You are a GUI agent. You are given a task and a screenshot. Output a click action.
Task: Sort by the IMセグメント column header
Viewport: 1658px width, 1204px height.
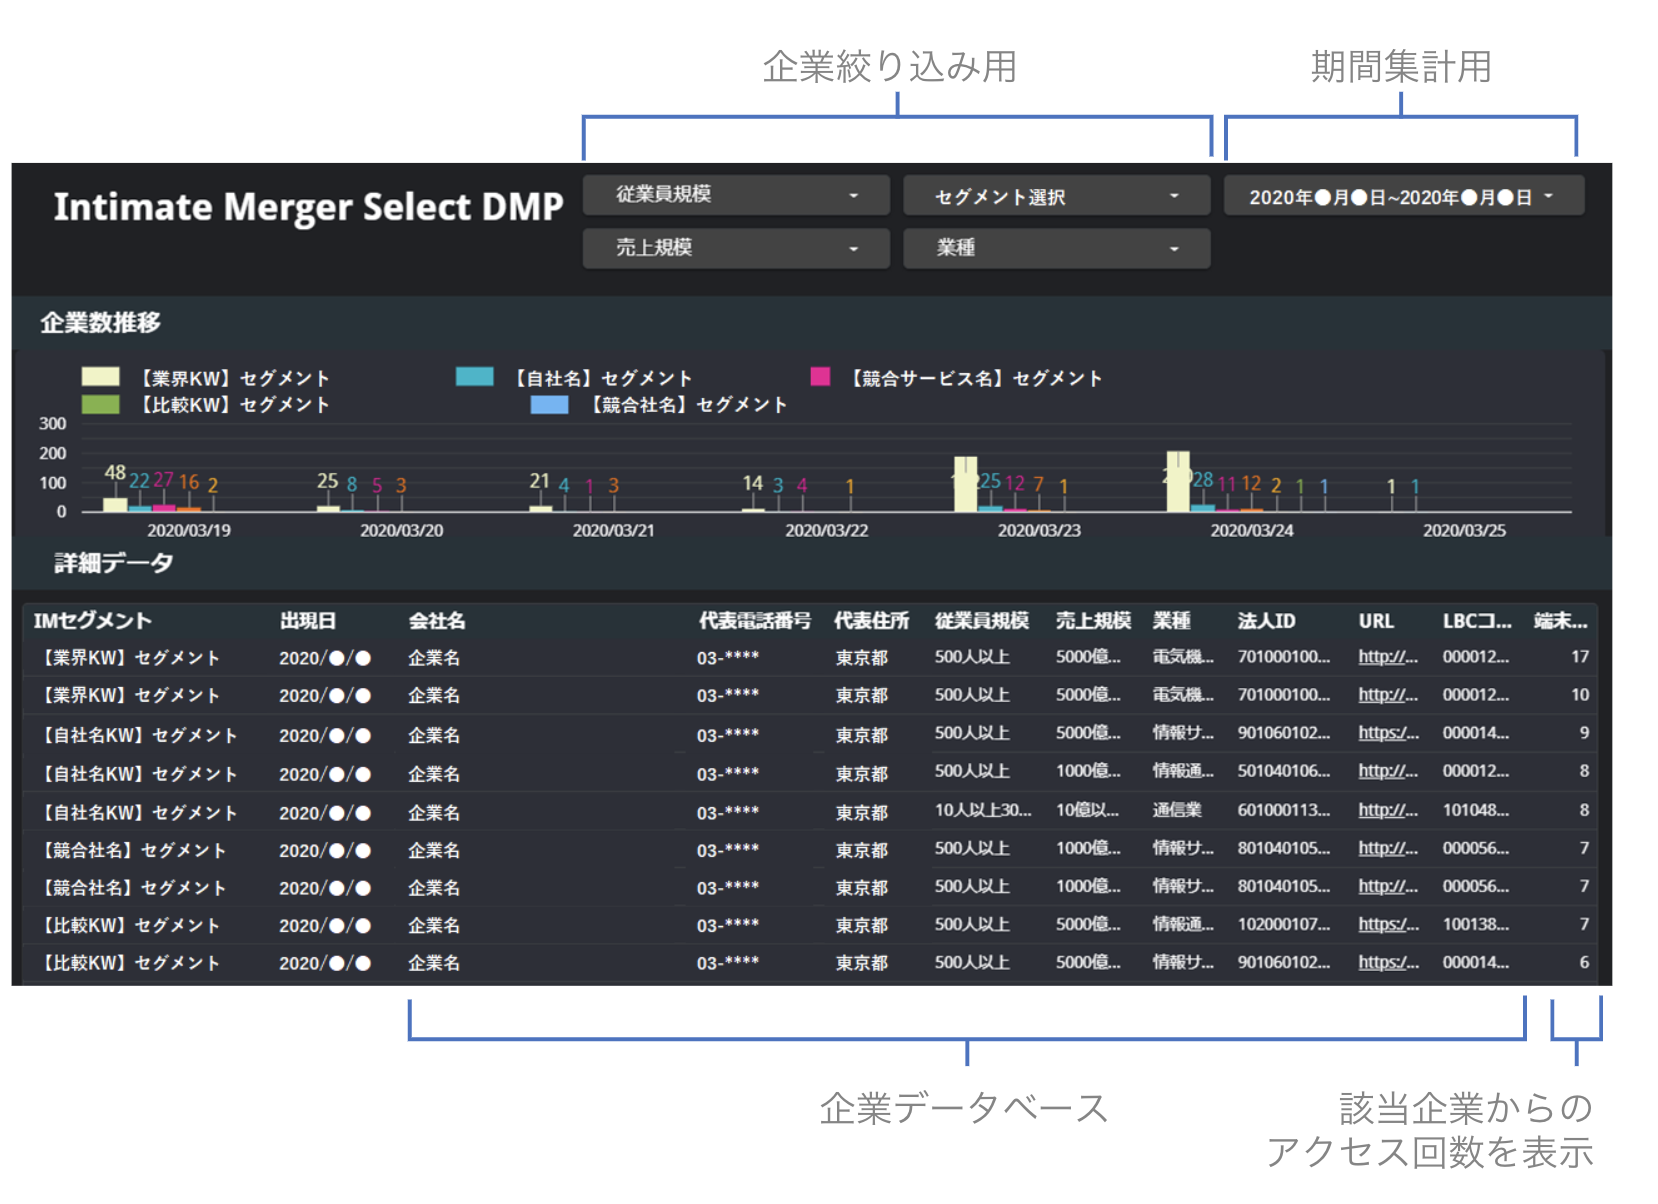pyautogui.click(x=92, y=621)
